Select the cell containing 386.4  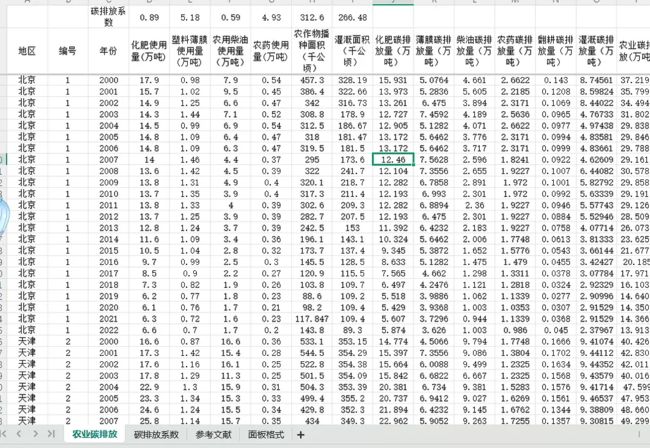coord(311,92)
